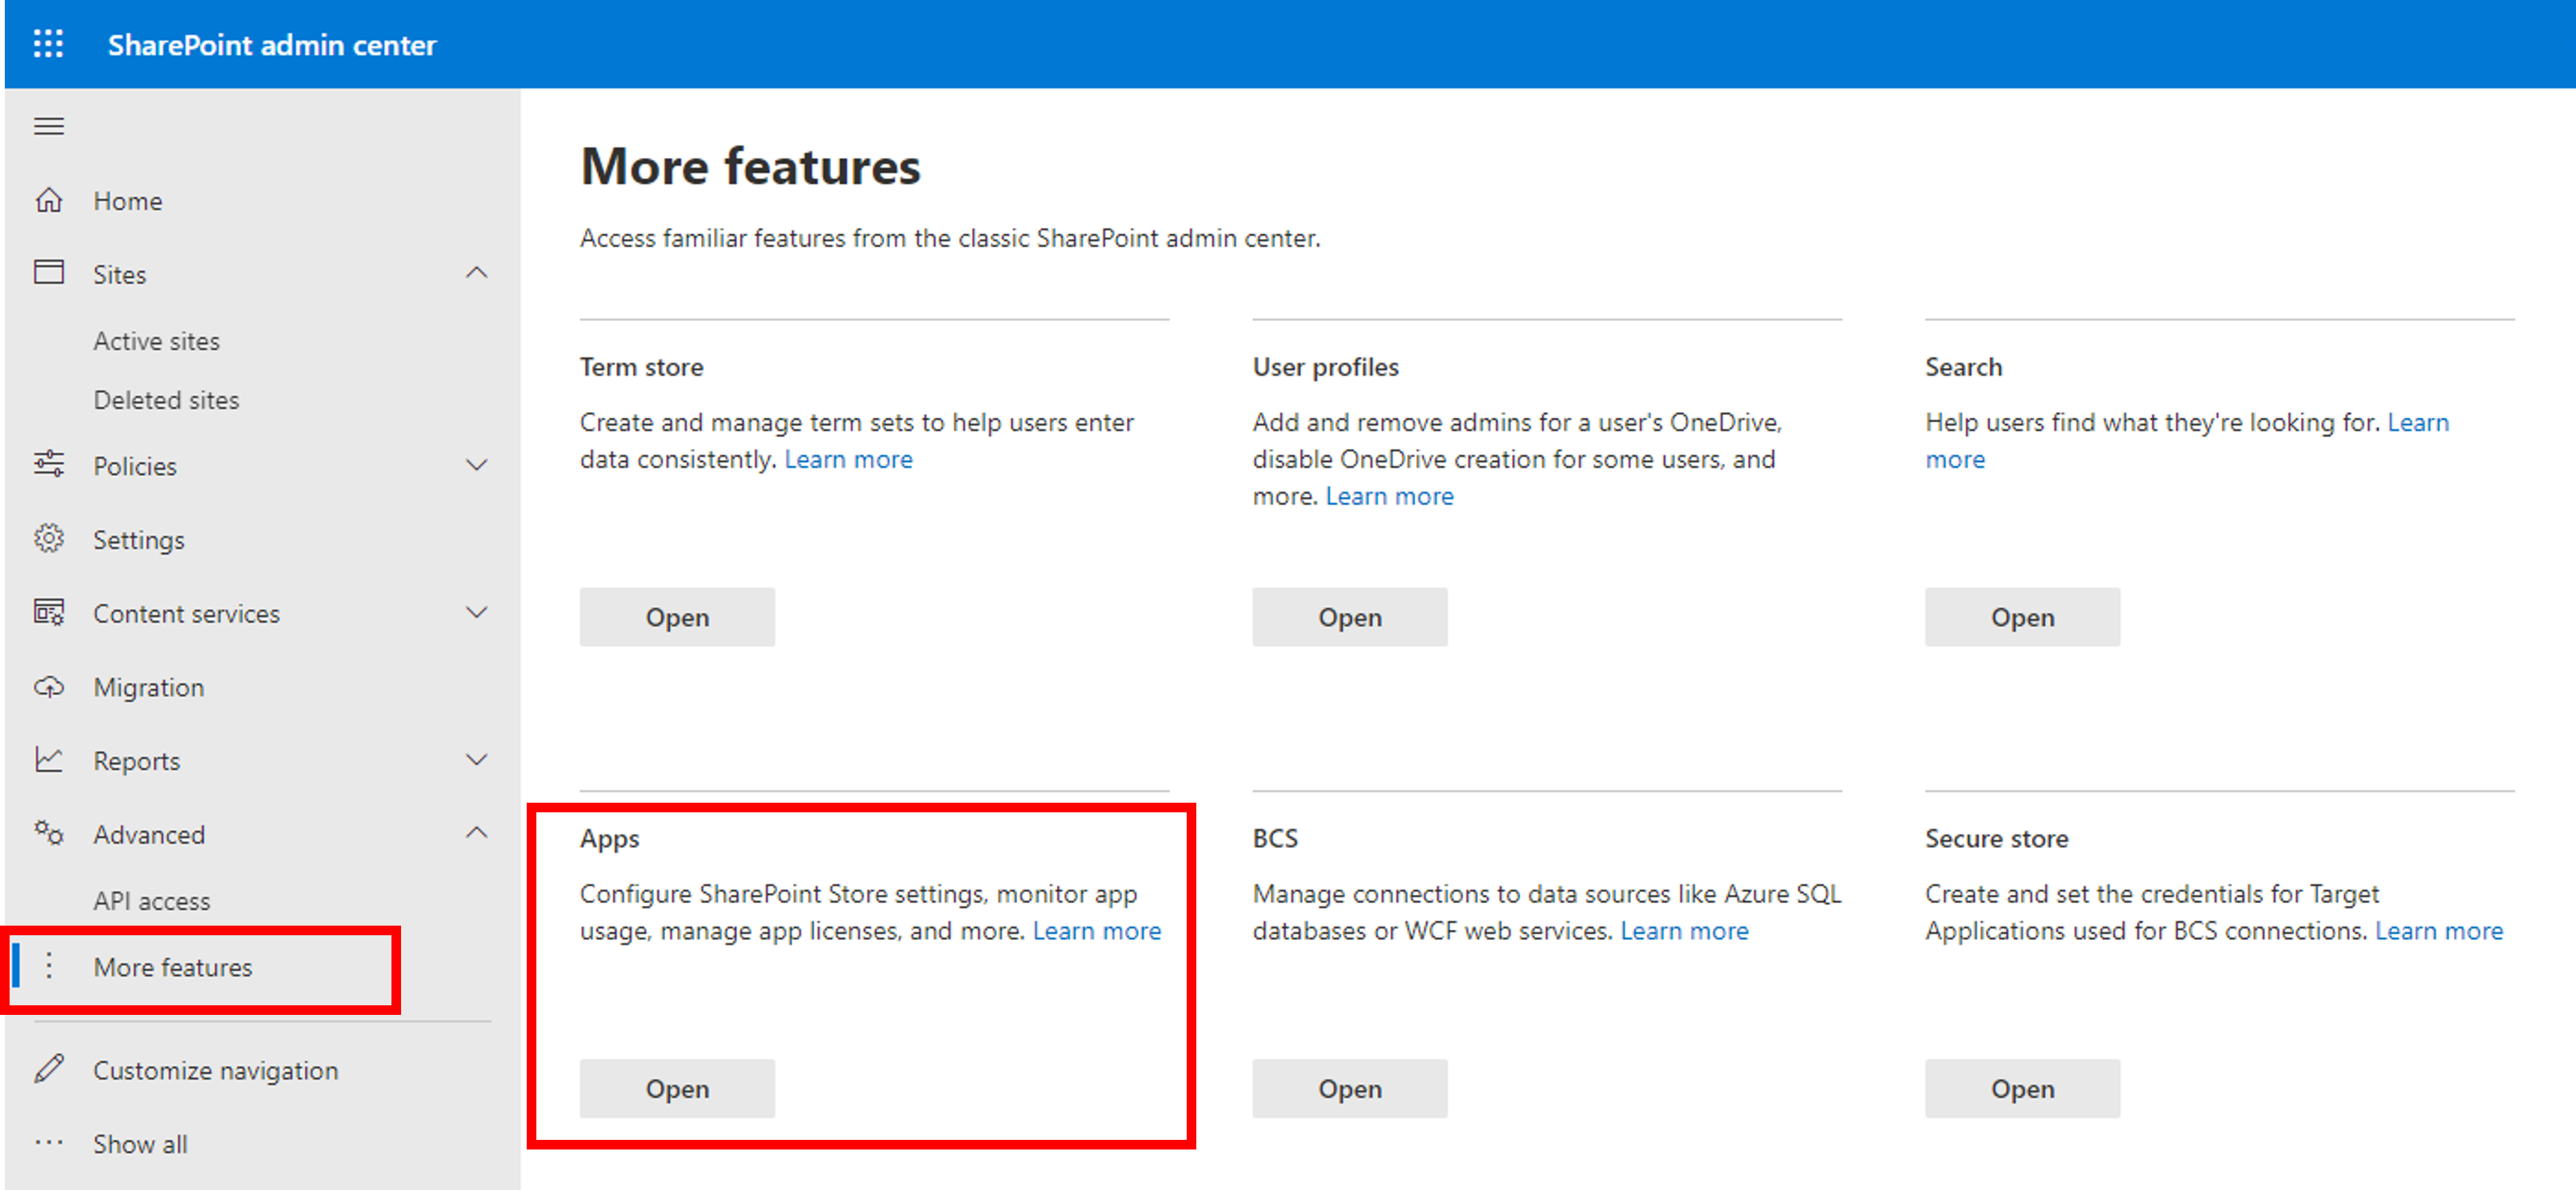Open the Term store feature
The width and height of the screenshot is (2576, 1190).
[x=677, y=617]
